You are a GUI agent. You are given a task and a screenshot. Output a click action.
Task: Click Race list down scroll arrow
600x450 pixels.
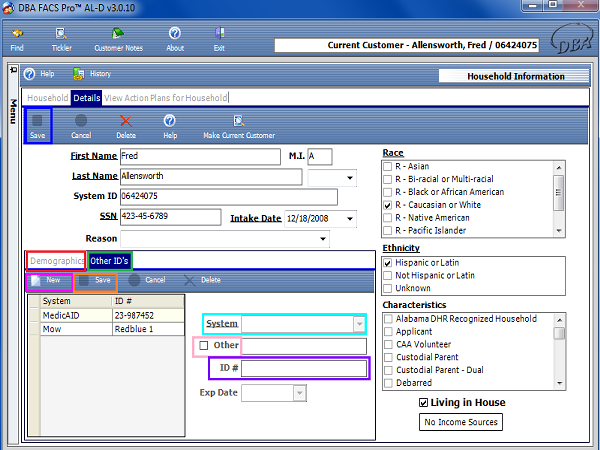[559, 231]
